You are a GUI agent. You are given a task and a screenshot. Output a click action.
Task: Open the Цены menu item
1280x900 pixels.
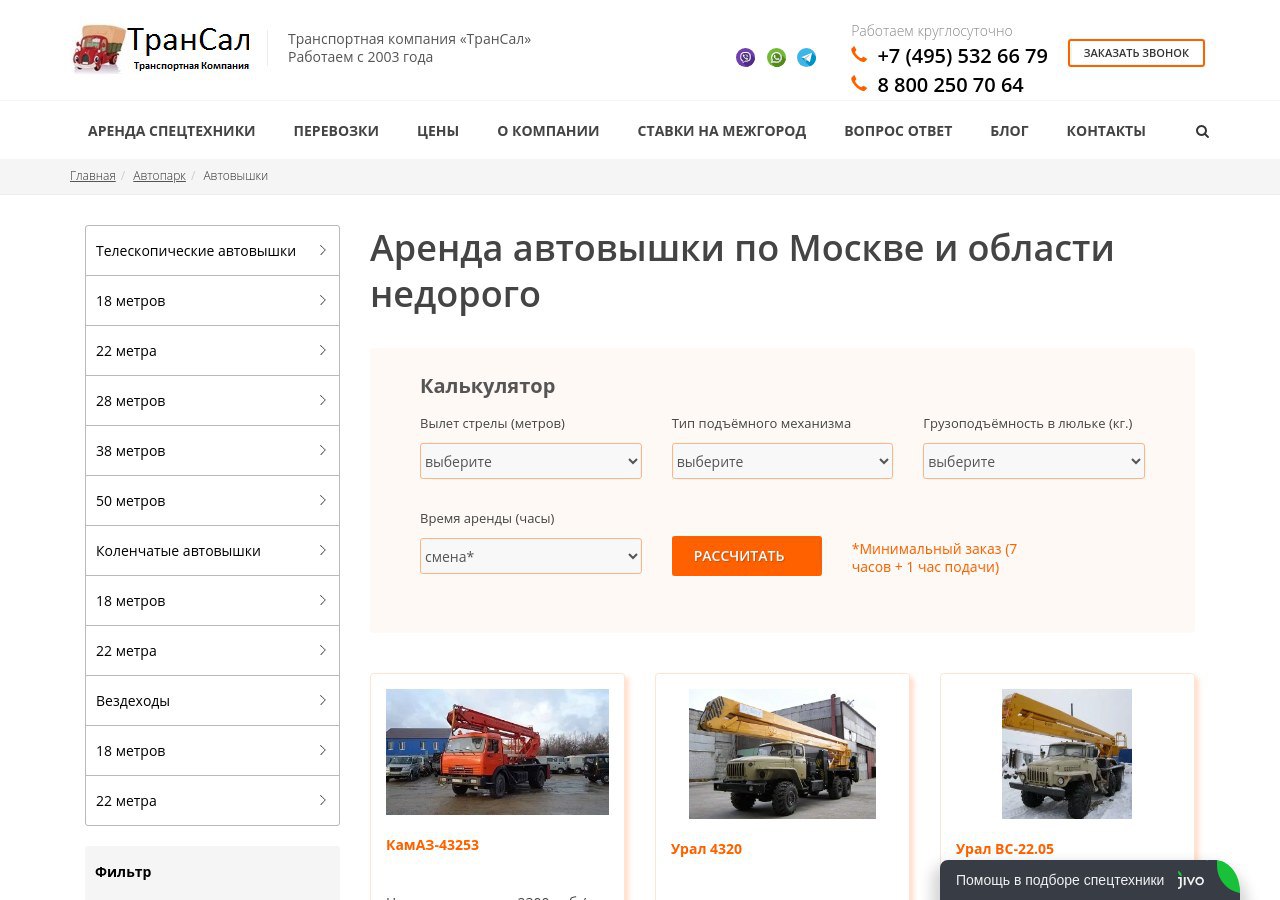(x=438, y=131)
